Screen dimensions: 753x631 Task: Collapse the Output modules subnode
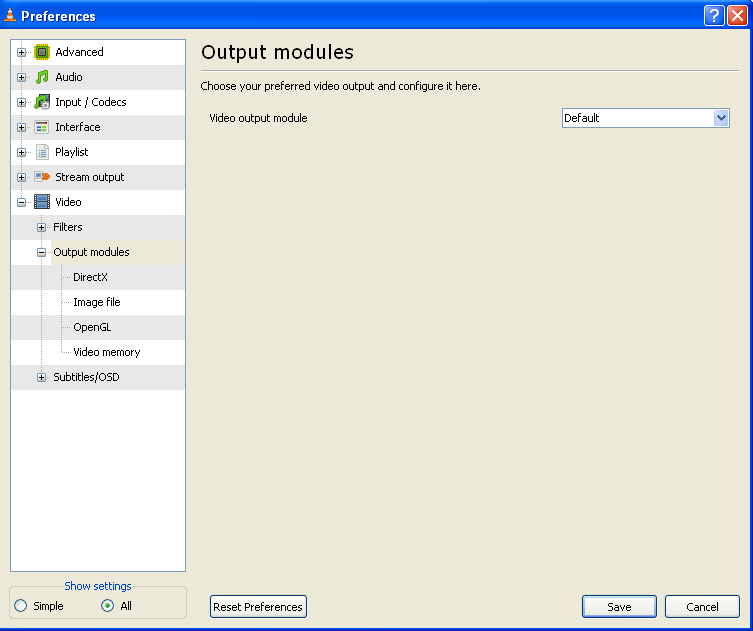tap(41, 252)
